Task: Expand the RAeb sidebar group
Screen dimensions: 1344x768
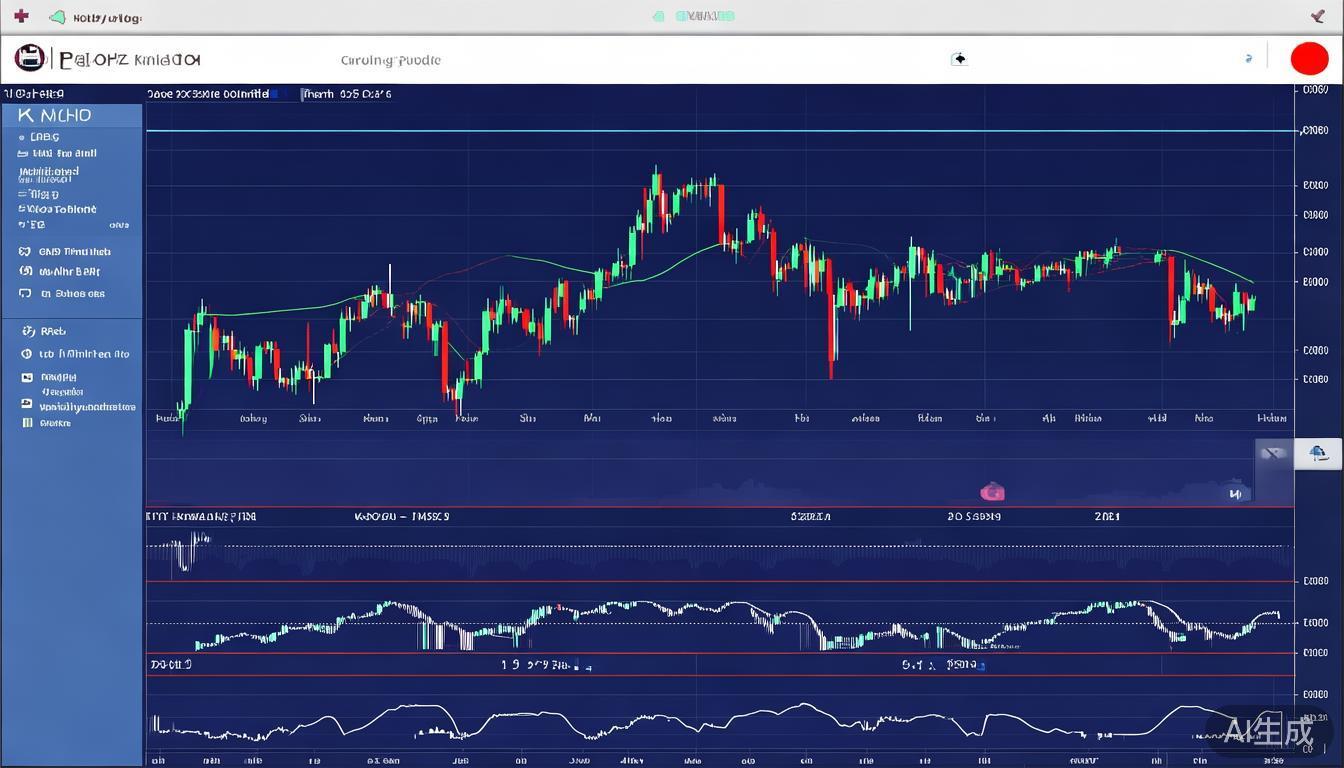Action: [28, 331]
